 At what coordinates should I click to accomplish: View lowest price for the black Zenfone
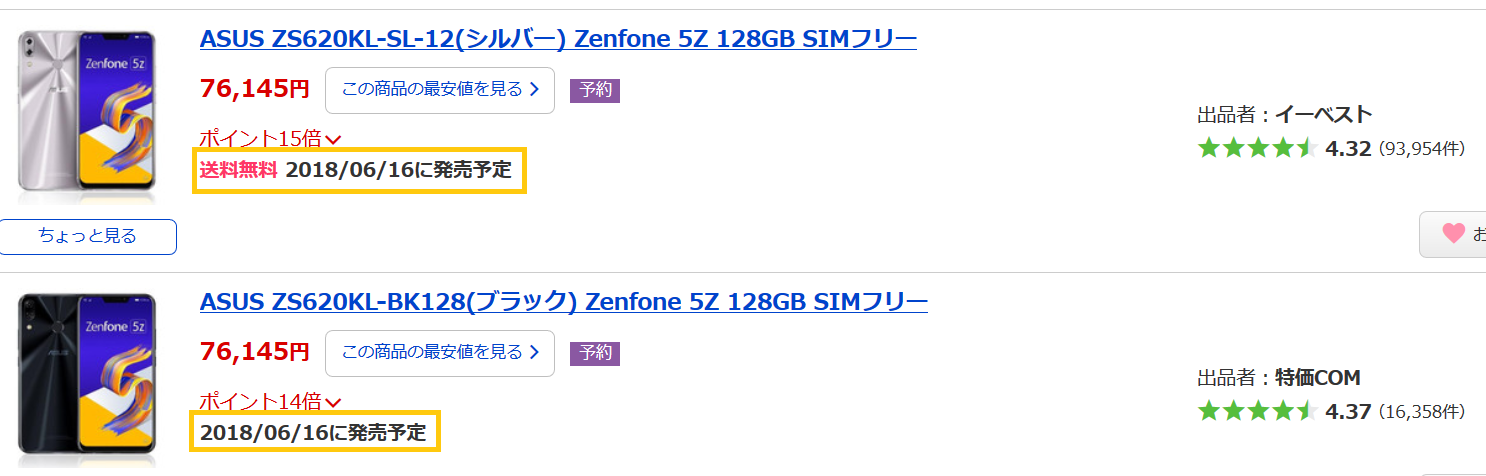(x=440, y=353)
